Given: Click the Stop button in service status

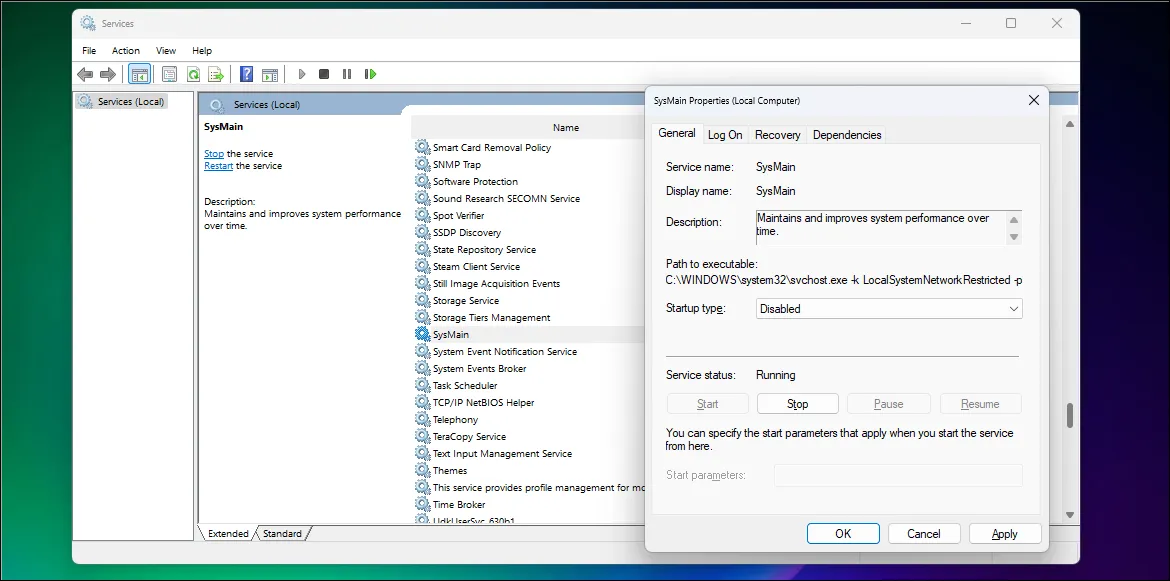Looking at the screenshot, I should pyautogui.click(x=797, y=403).
